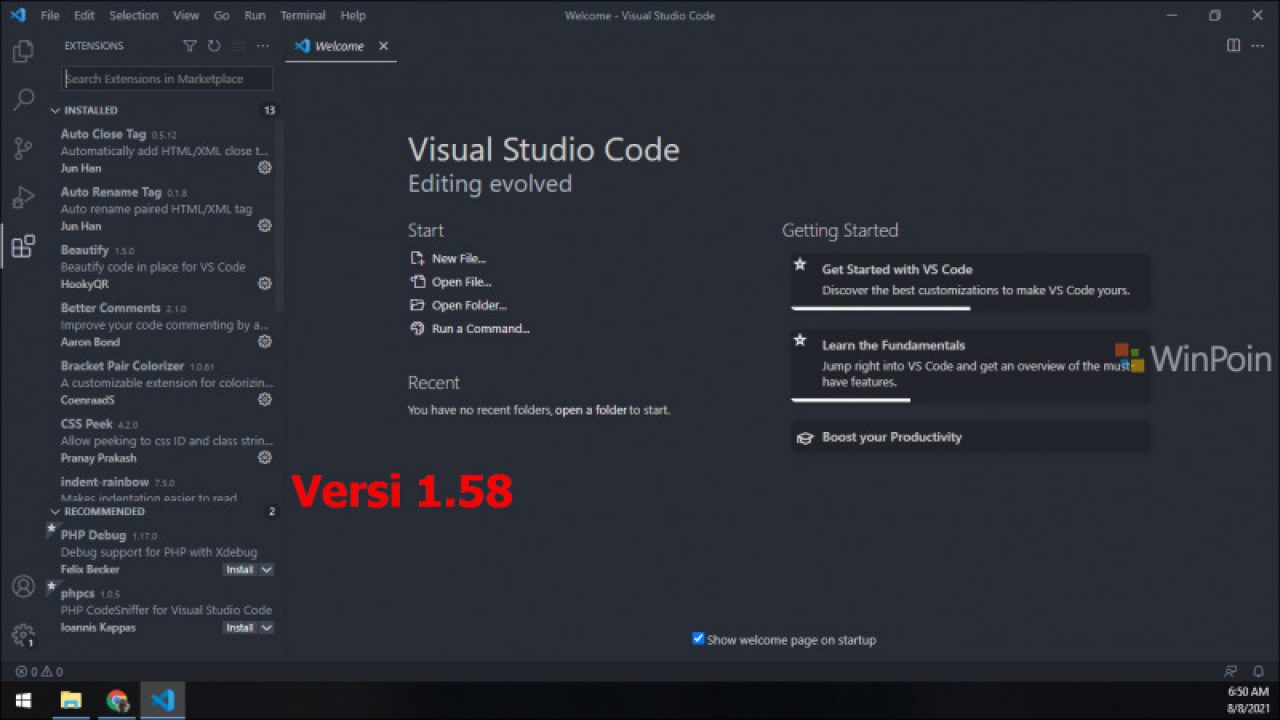Screen dimensions: 1280x720
Task: Select the Welcome tab
Action: pyautogui.click(x=339, y=46)
